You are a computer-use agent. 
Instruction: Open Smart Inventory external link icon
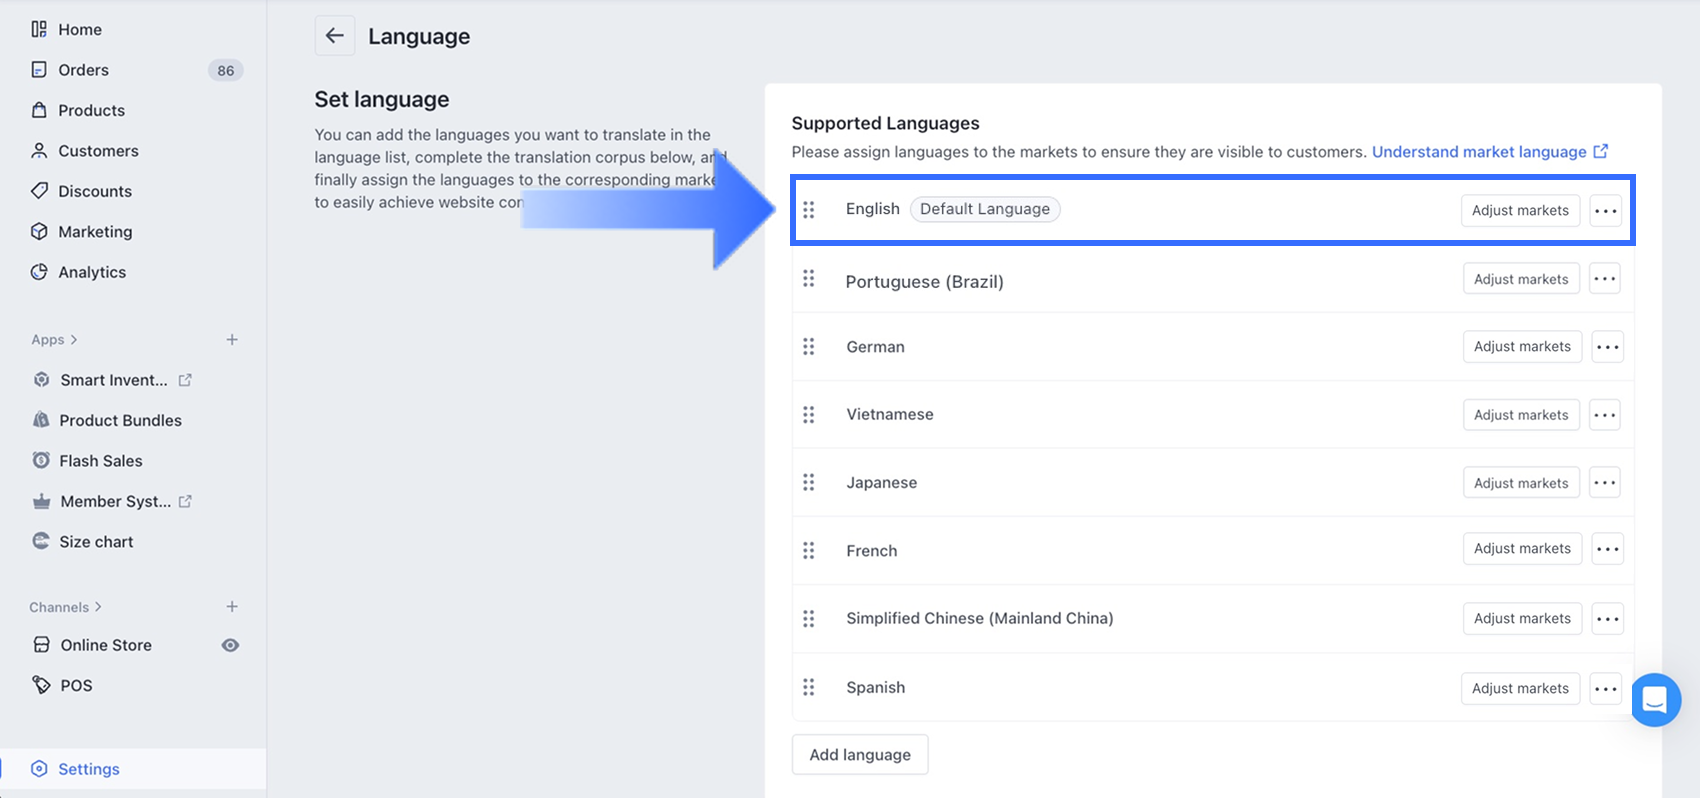185,380
